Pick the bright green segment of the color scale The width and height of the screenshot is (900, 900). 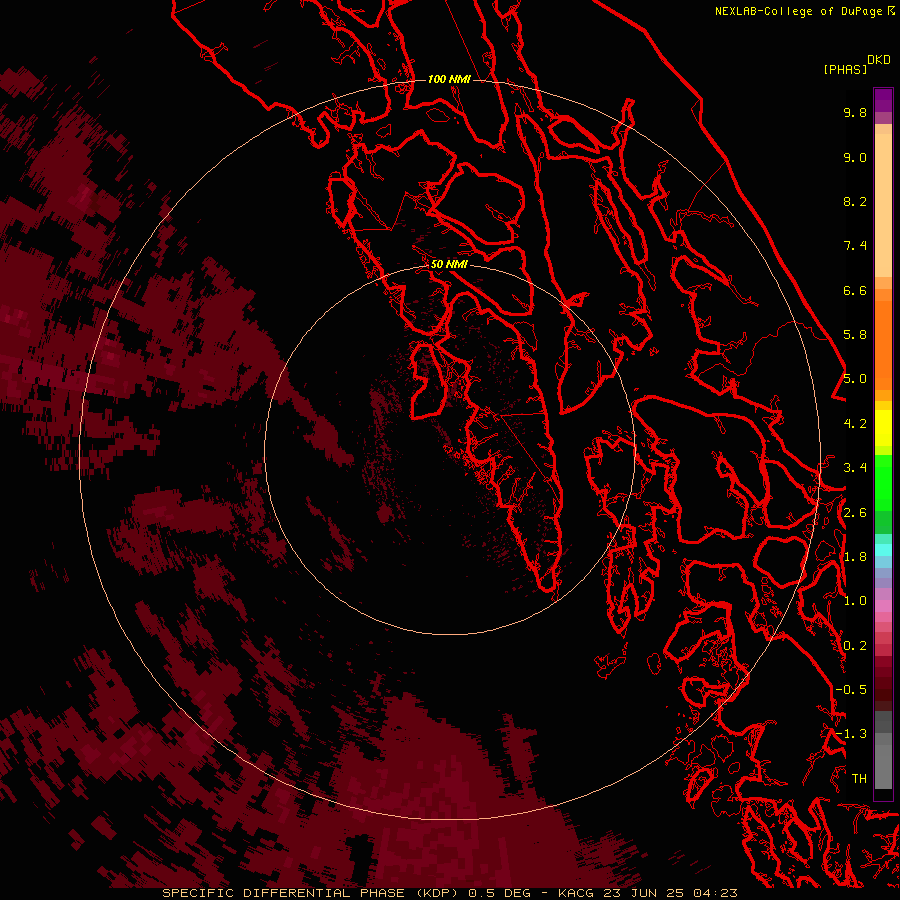883,482
